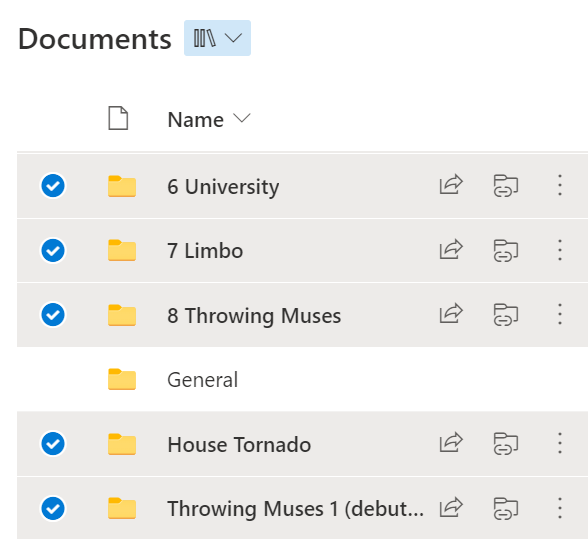
Task: Show more actions for 7 Limbo
Action: click(x=560, y=250)
